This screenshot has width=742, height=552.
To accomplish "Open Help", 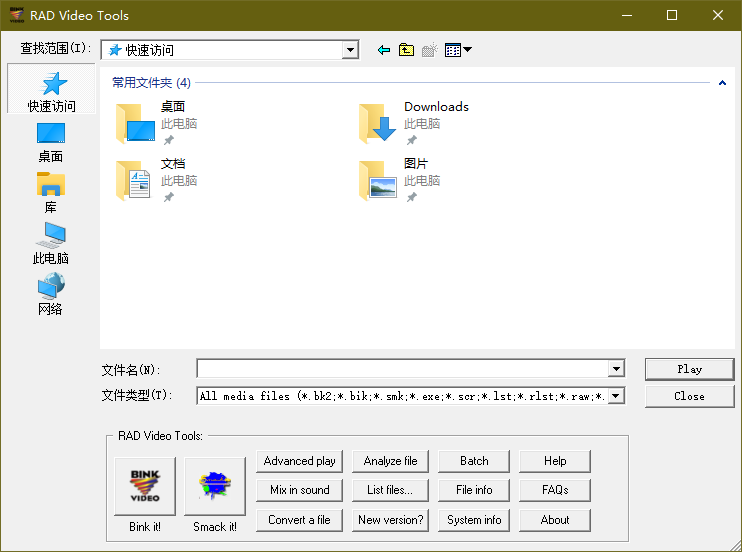I will [x=555, y=461].
